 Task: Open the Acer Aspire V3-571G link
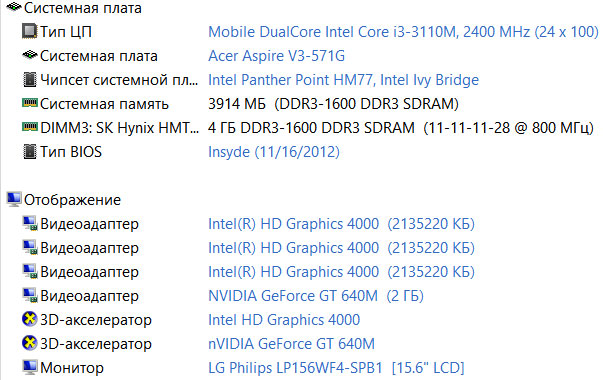pos(276,56)
